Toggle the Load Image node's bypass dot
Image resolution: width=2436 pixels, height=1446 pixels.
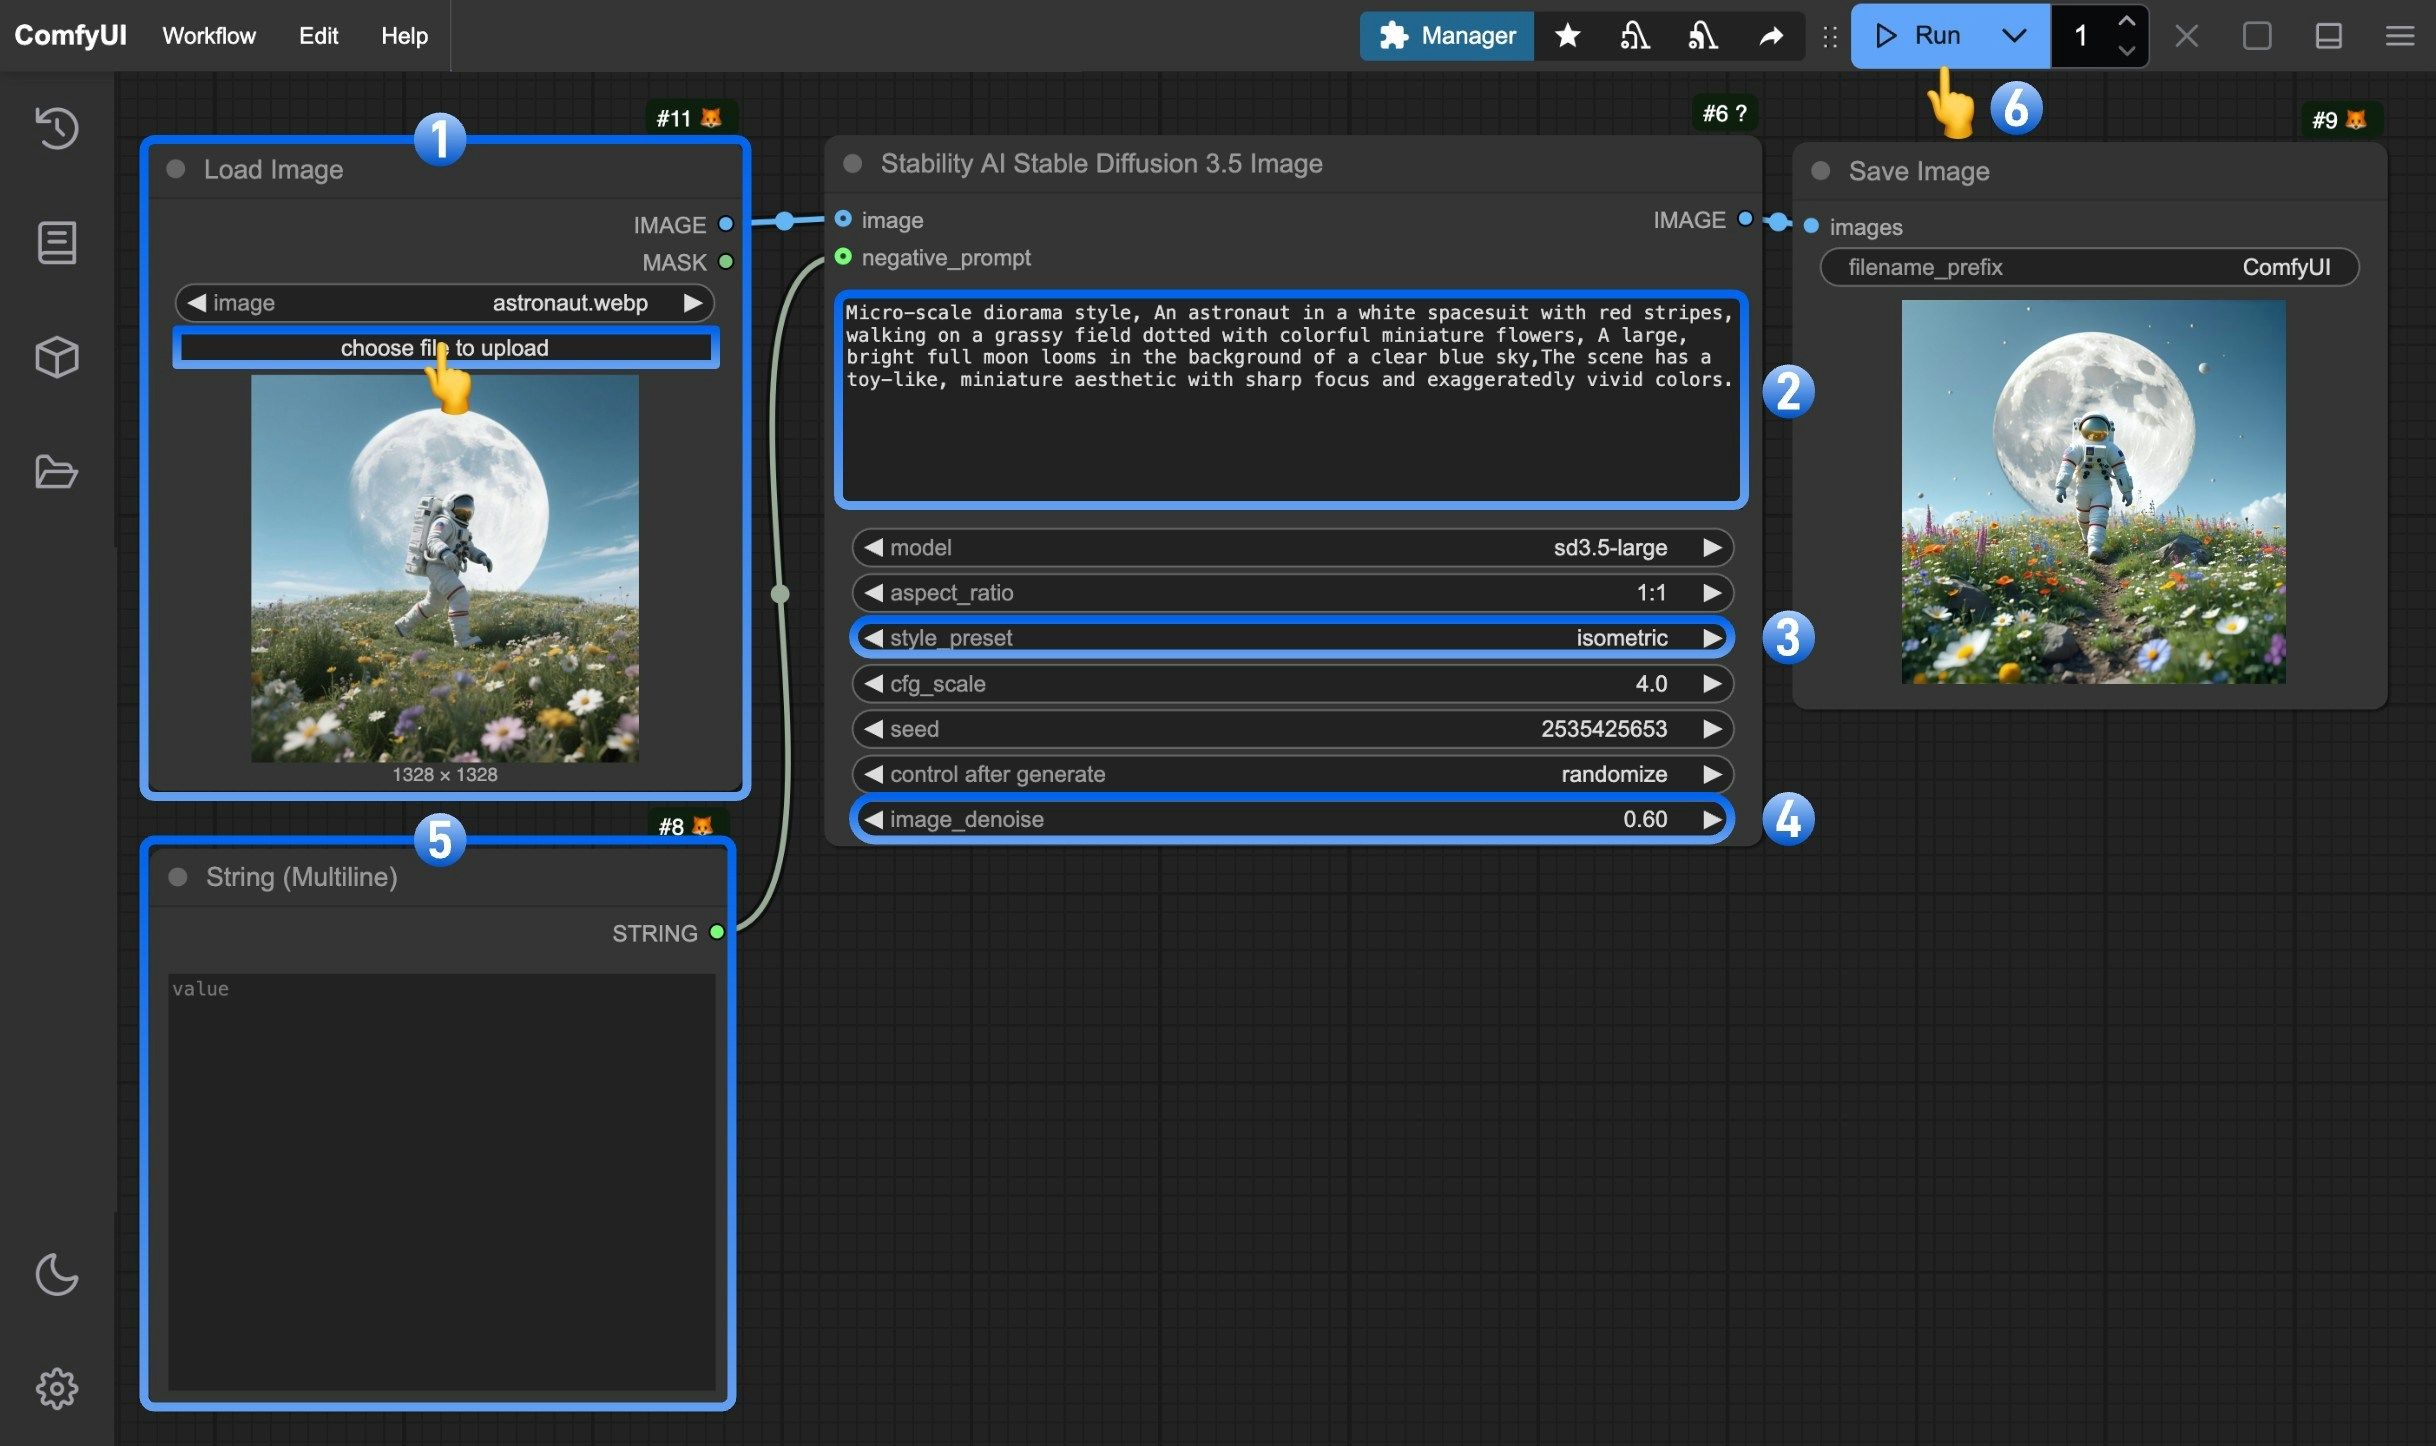pos(177,169)
